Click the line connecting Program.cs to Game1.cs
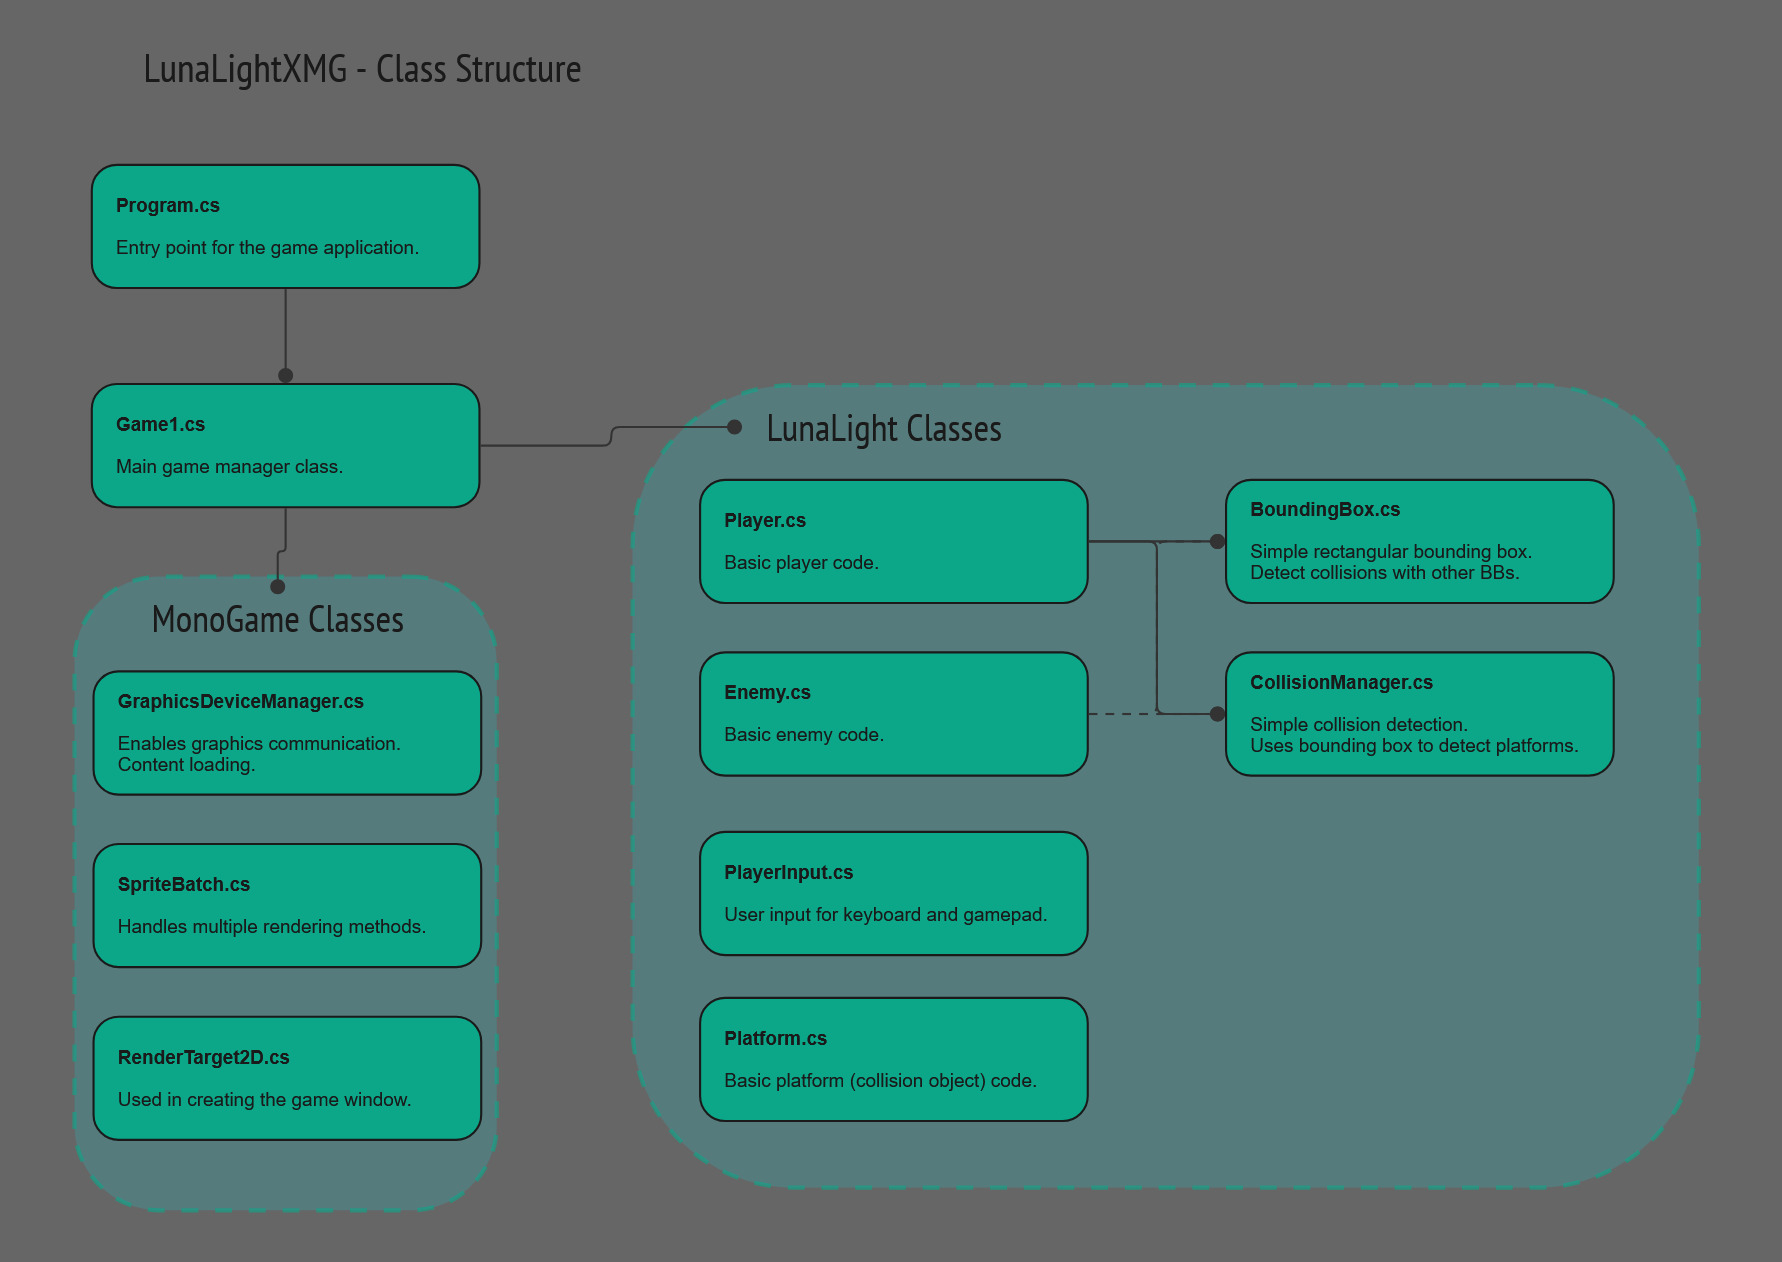This screenshot has width=1782, height=1262. coord(286,329)
